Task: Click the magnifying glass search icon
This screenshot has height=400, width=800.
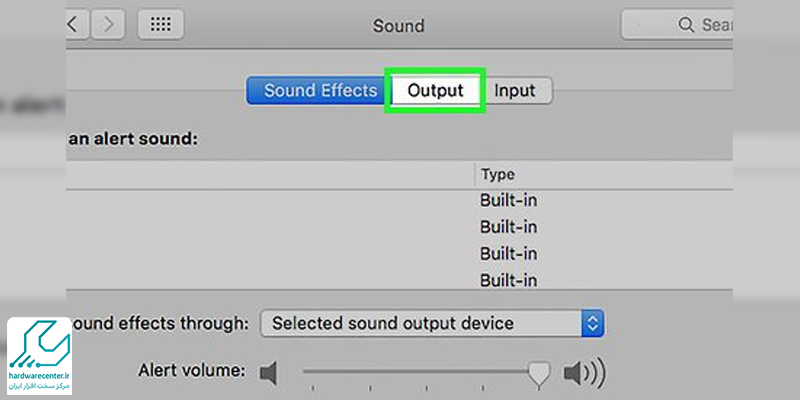Action: 687,24
